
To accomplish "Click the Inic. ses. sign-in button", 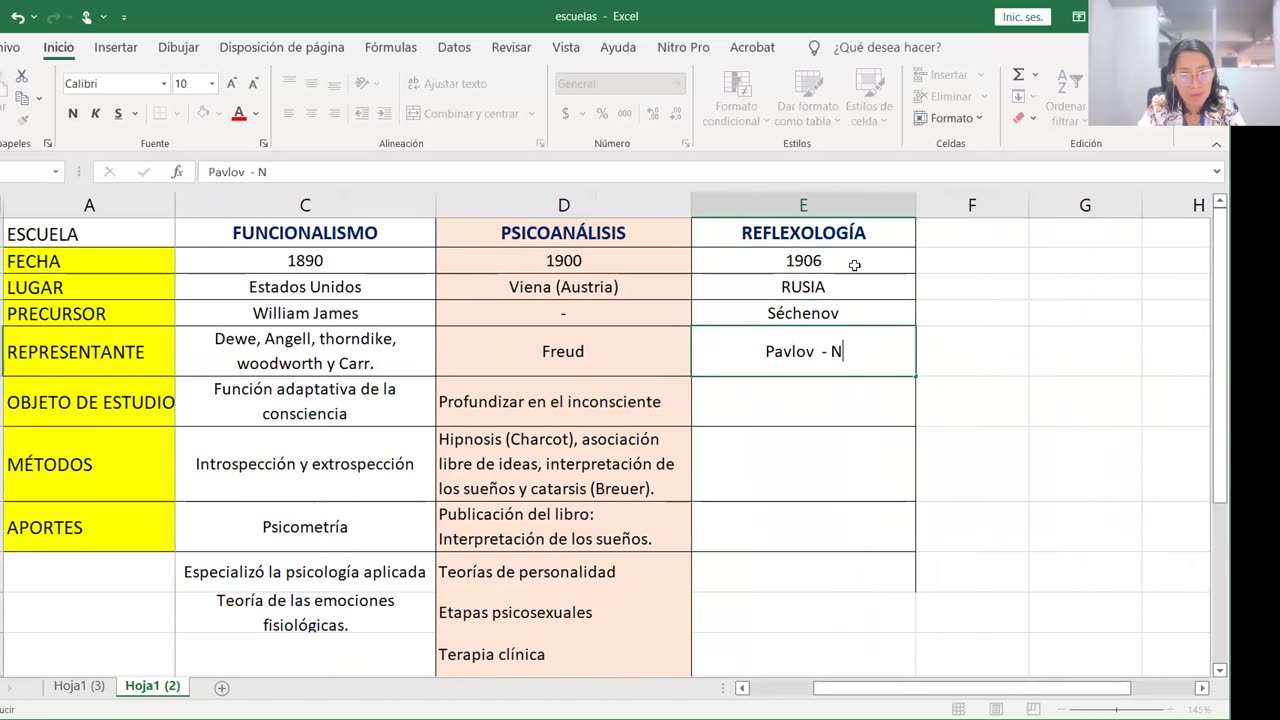I will click(1023, 17).
